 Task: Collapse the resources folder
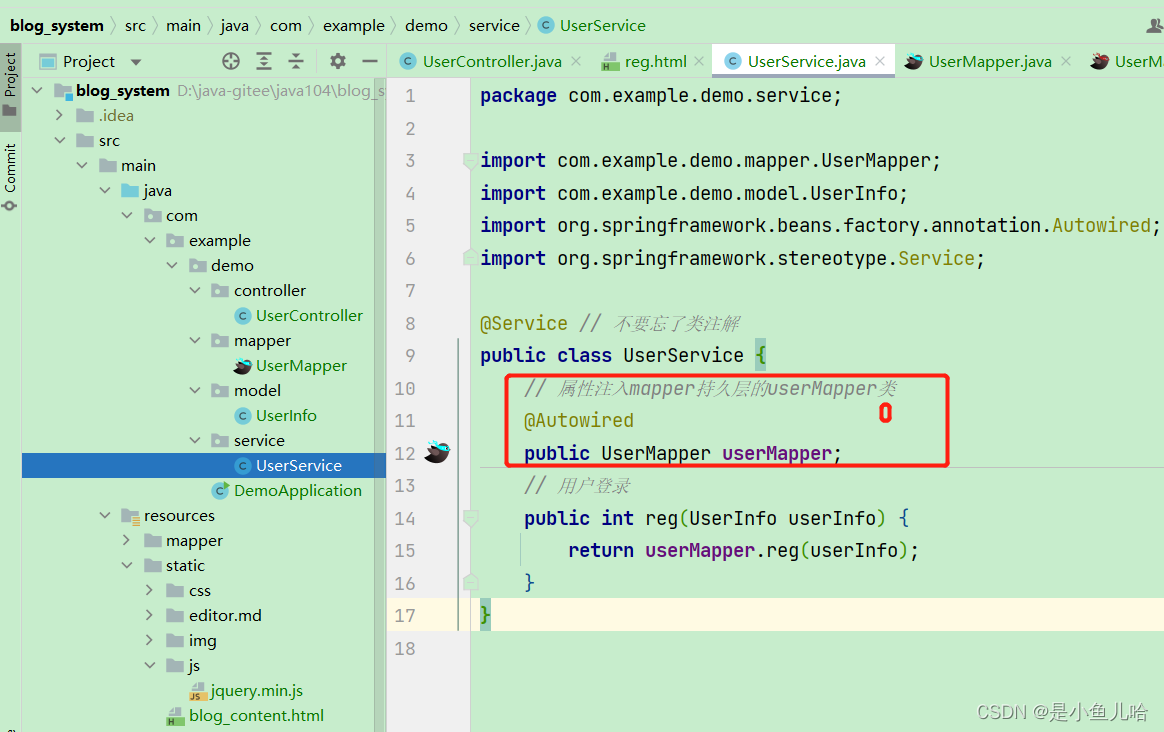pyautogui.click(x=105, y=515)
